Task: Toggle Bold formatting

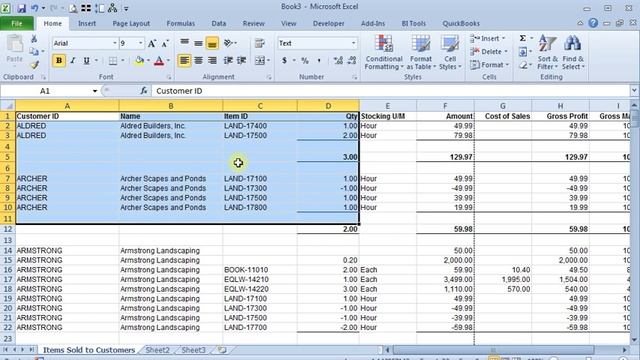Action: (59, 61)
